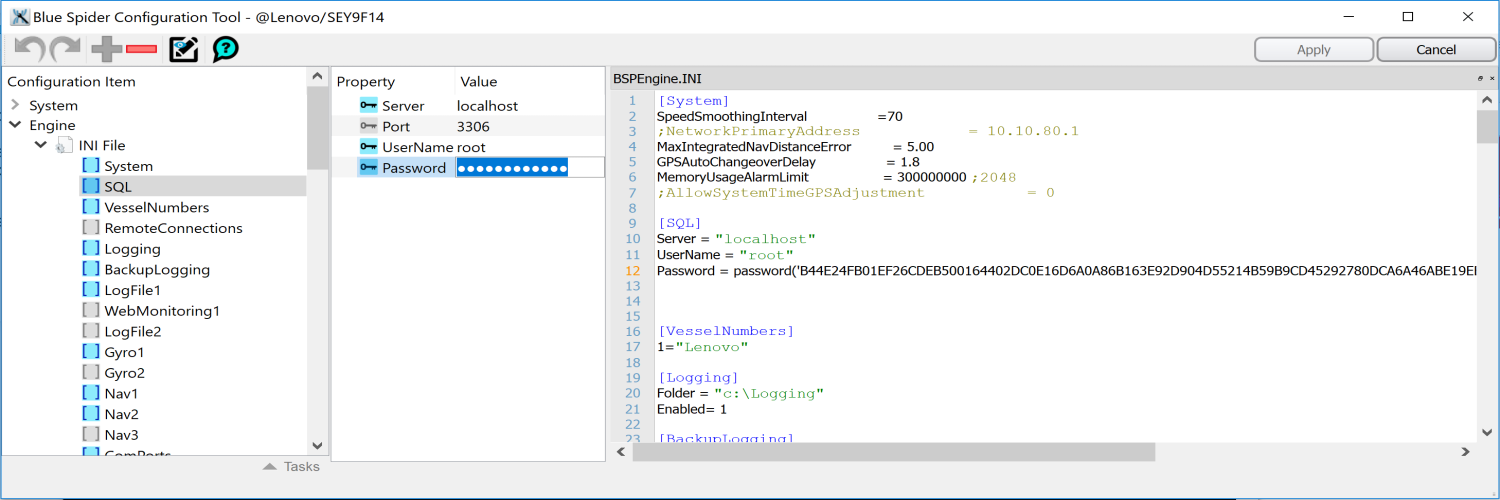The width and height of the screenshot is (1500, 500).
Task: Collapse the Engine node chevron
Action: click(x=15, y=125)
